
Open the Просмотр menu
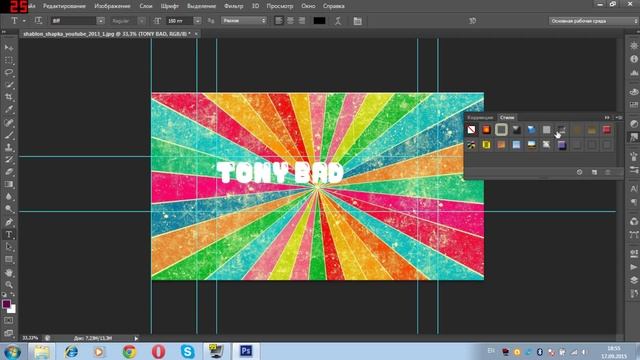[280, 6]
